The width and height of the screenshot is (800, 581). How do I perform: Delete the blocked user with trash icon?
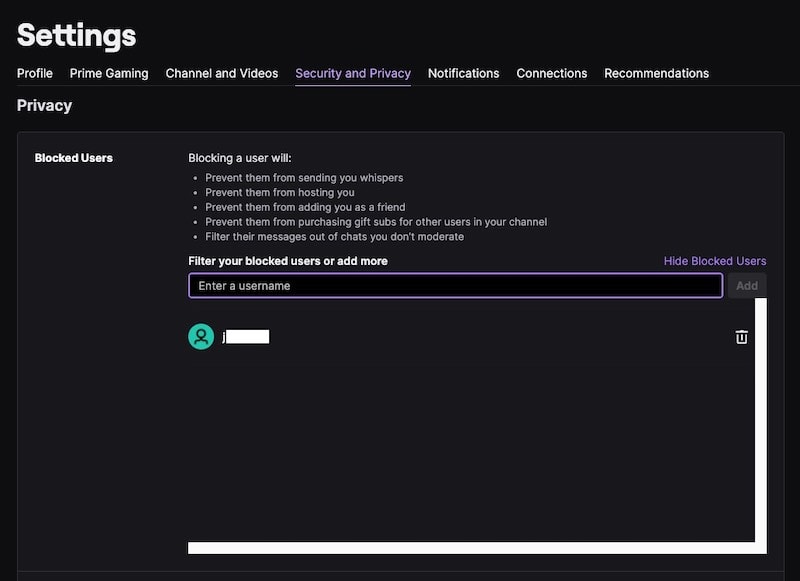click(741, 337)
